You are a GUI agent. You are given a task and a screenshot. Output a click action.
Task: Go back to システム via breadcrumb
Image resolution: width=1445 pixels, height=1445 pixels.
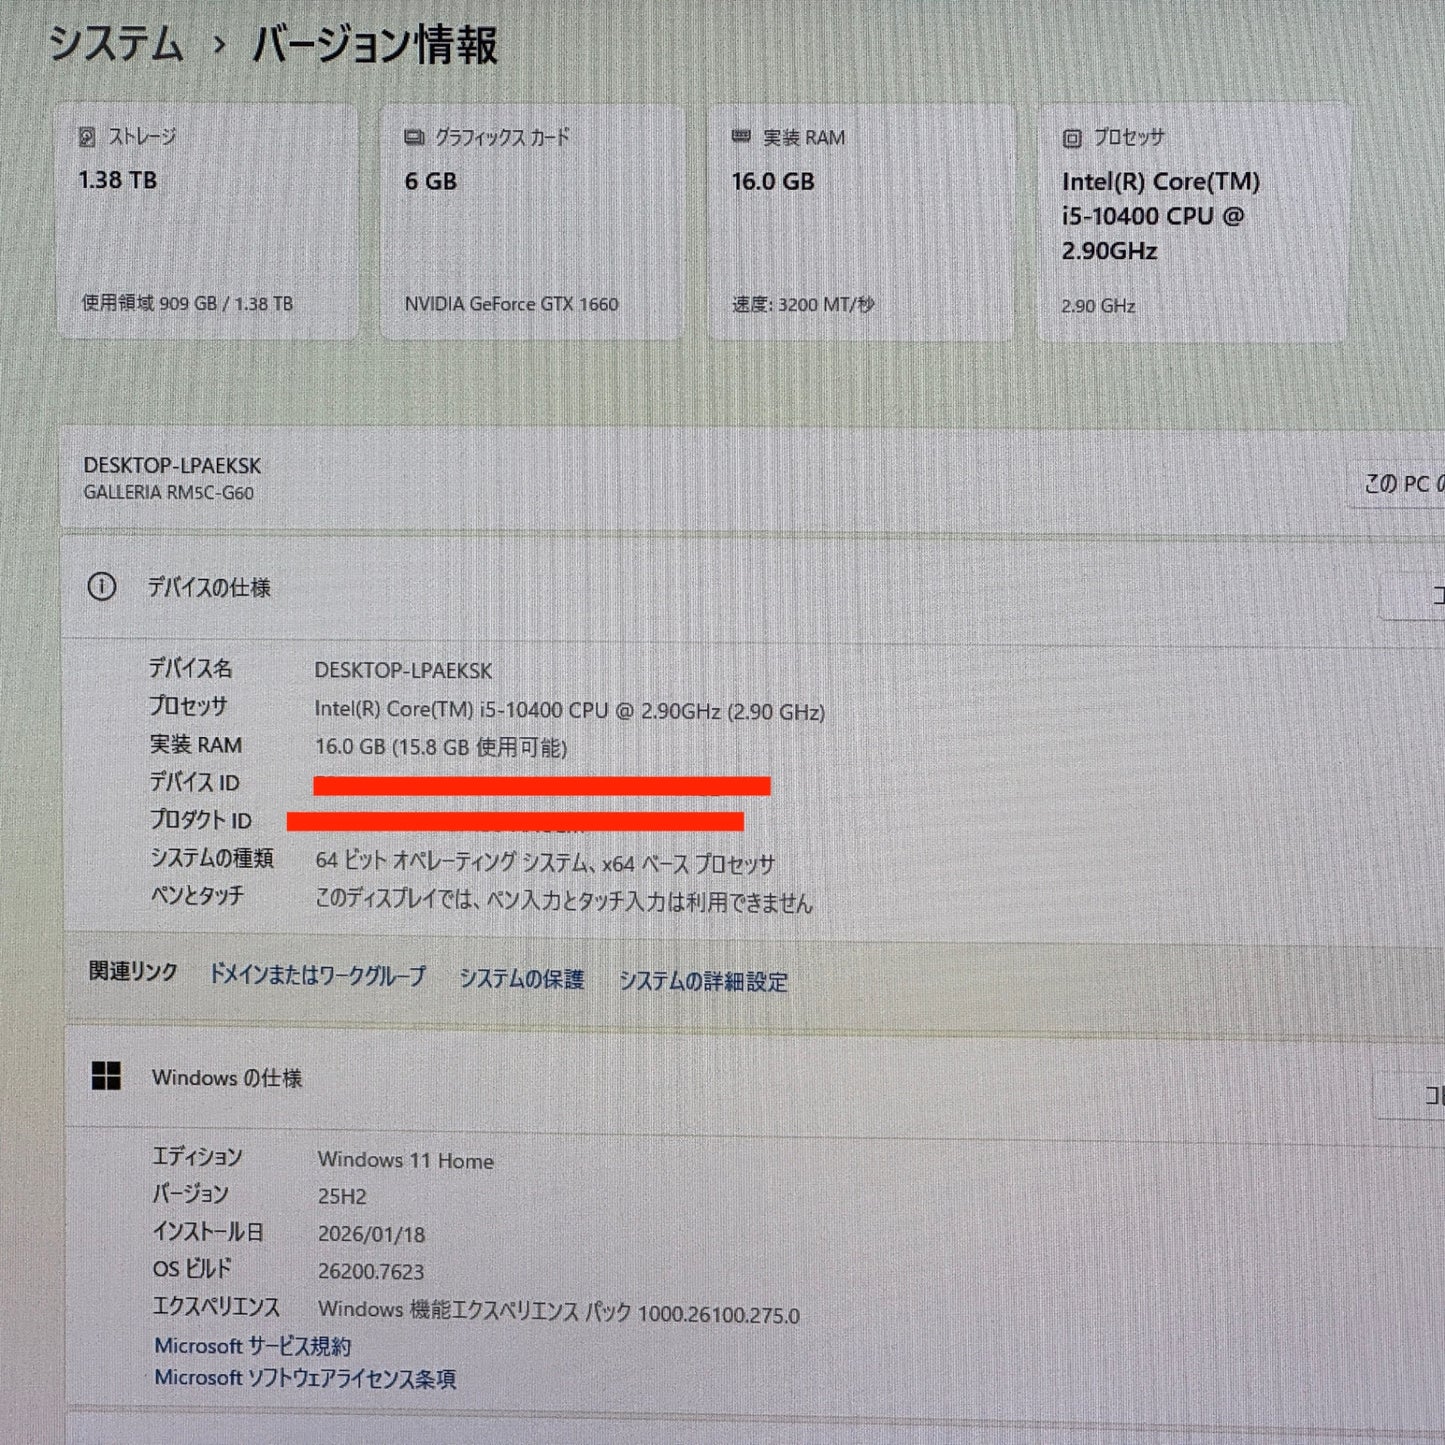pyautogui.click(x=116, y=45)
